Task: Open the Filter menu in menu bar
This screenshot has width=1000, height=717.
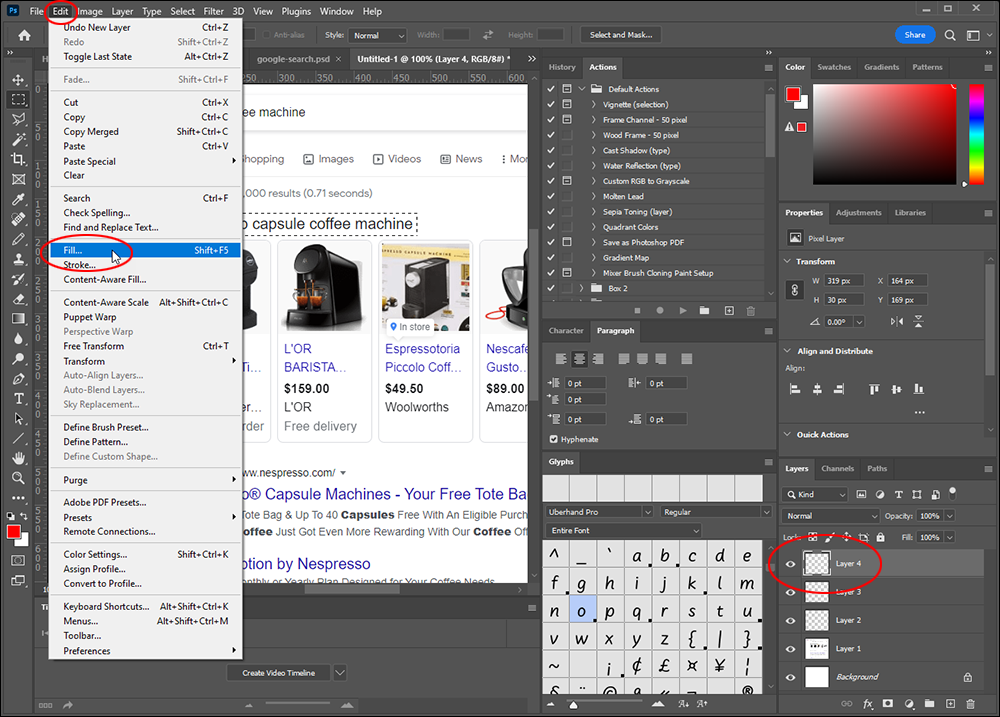Action: point(213,11)
